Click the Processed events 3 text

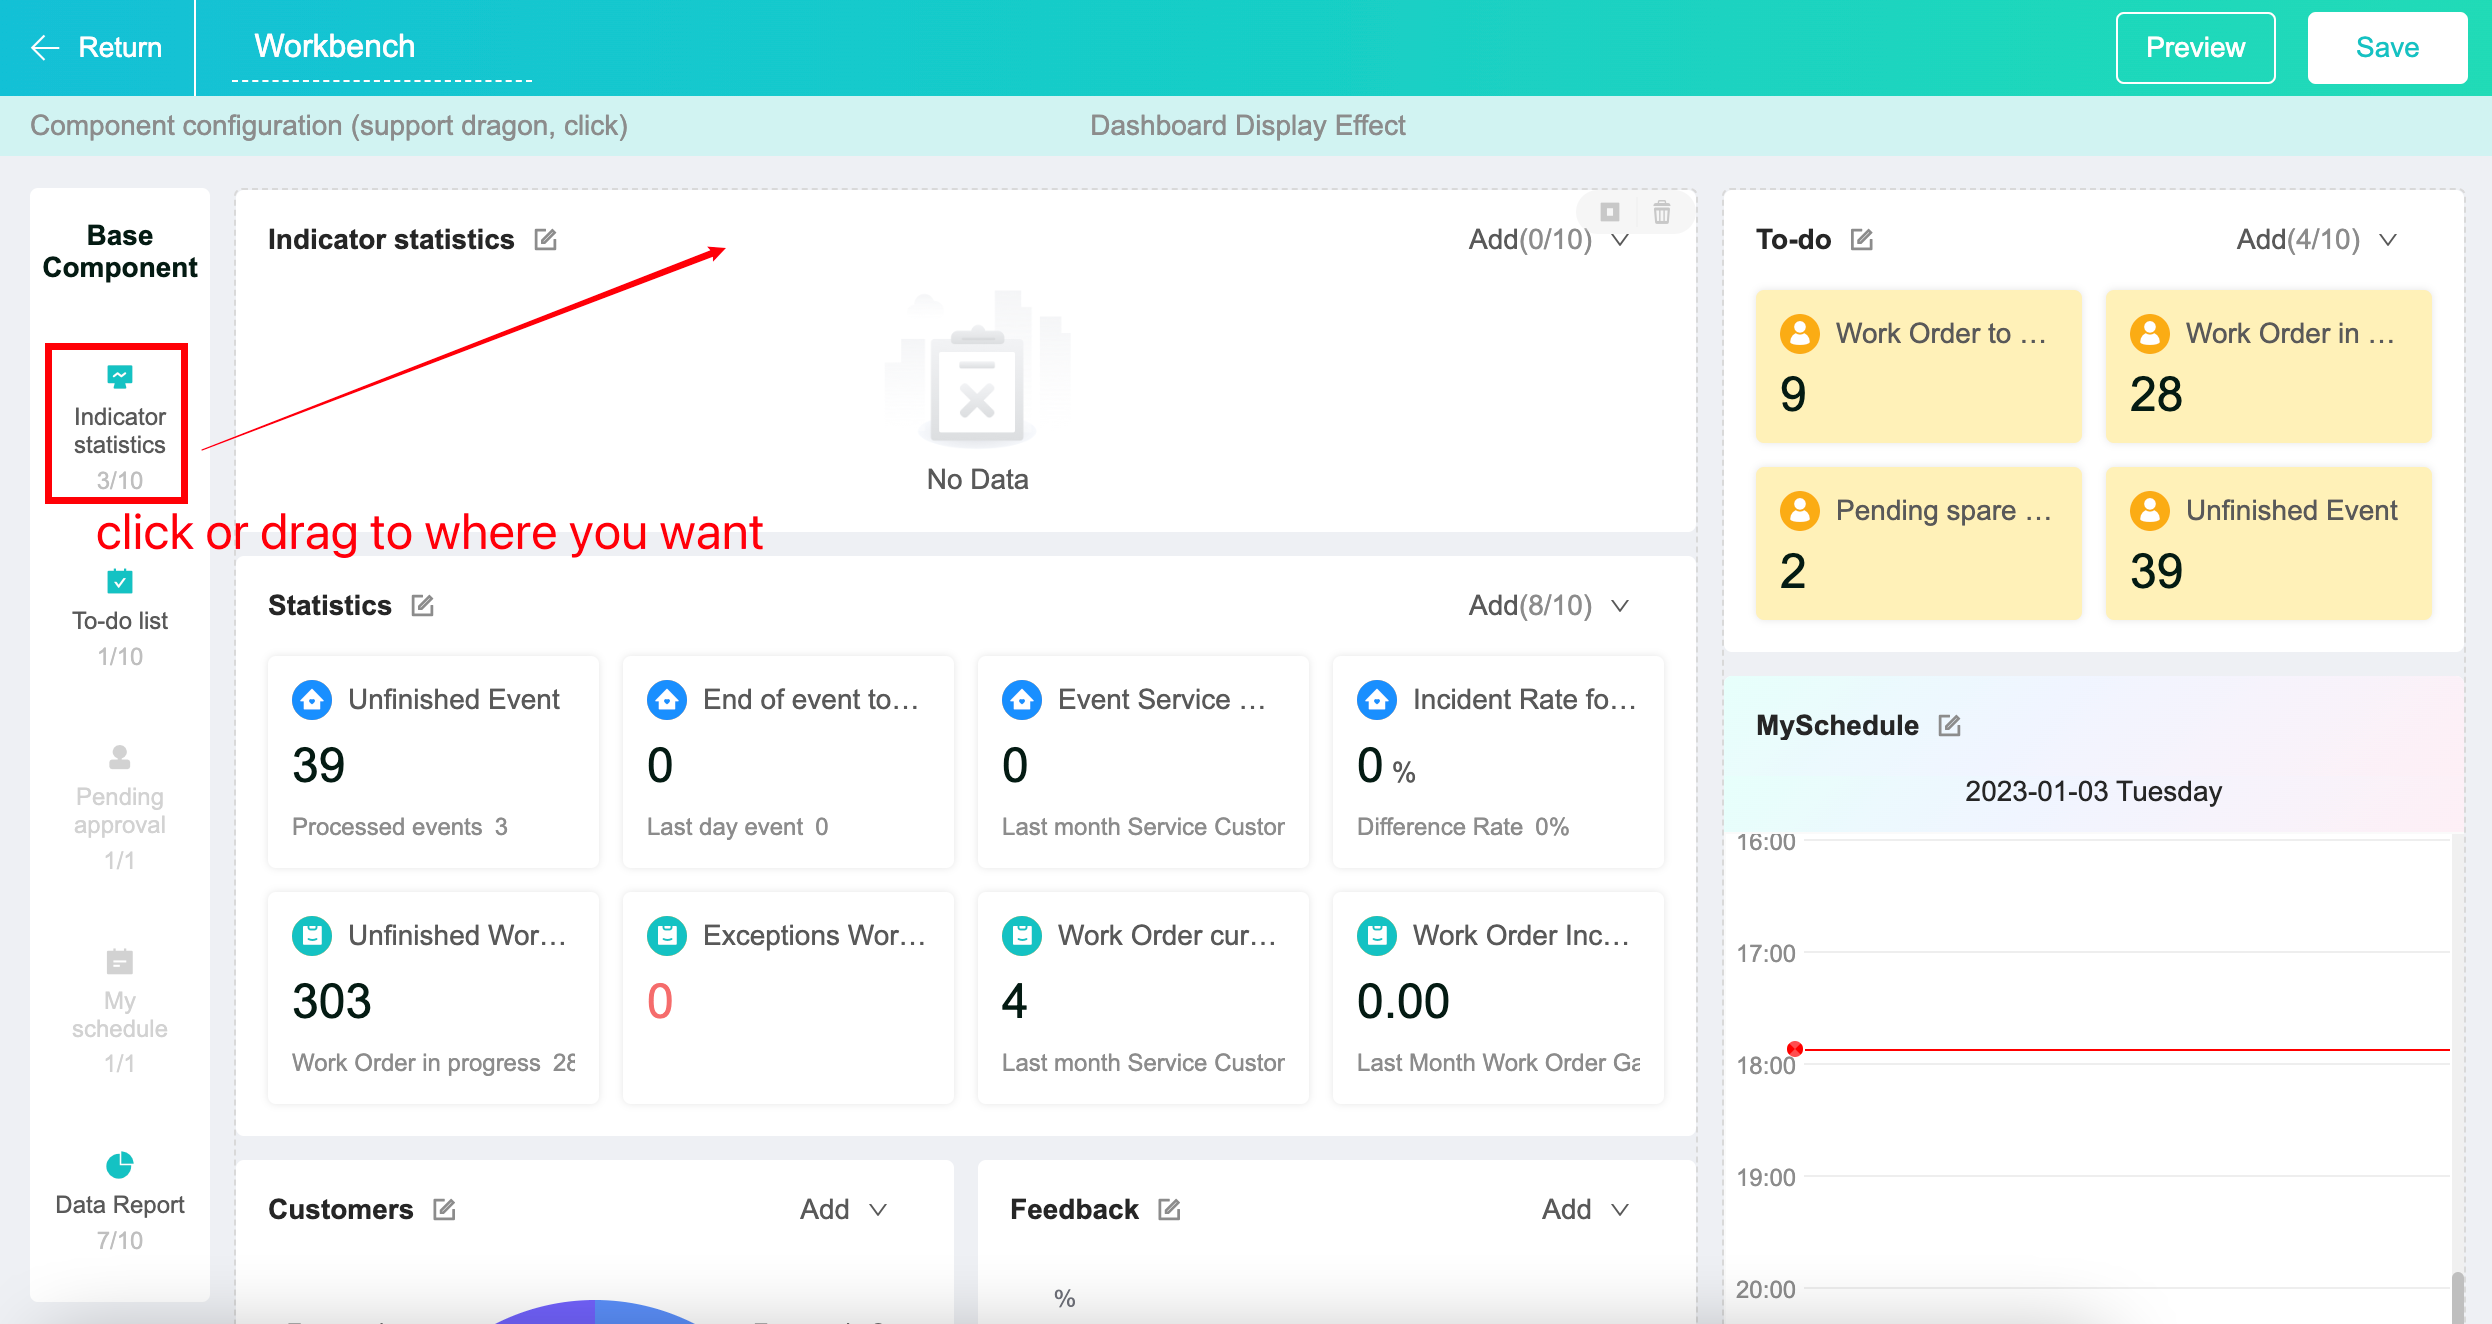[x=400, y=826]
